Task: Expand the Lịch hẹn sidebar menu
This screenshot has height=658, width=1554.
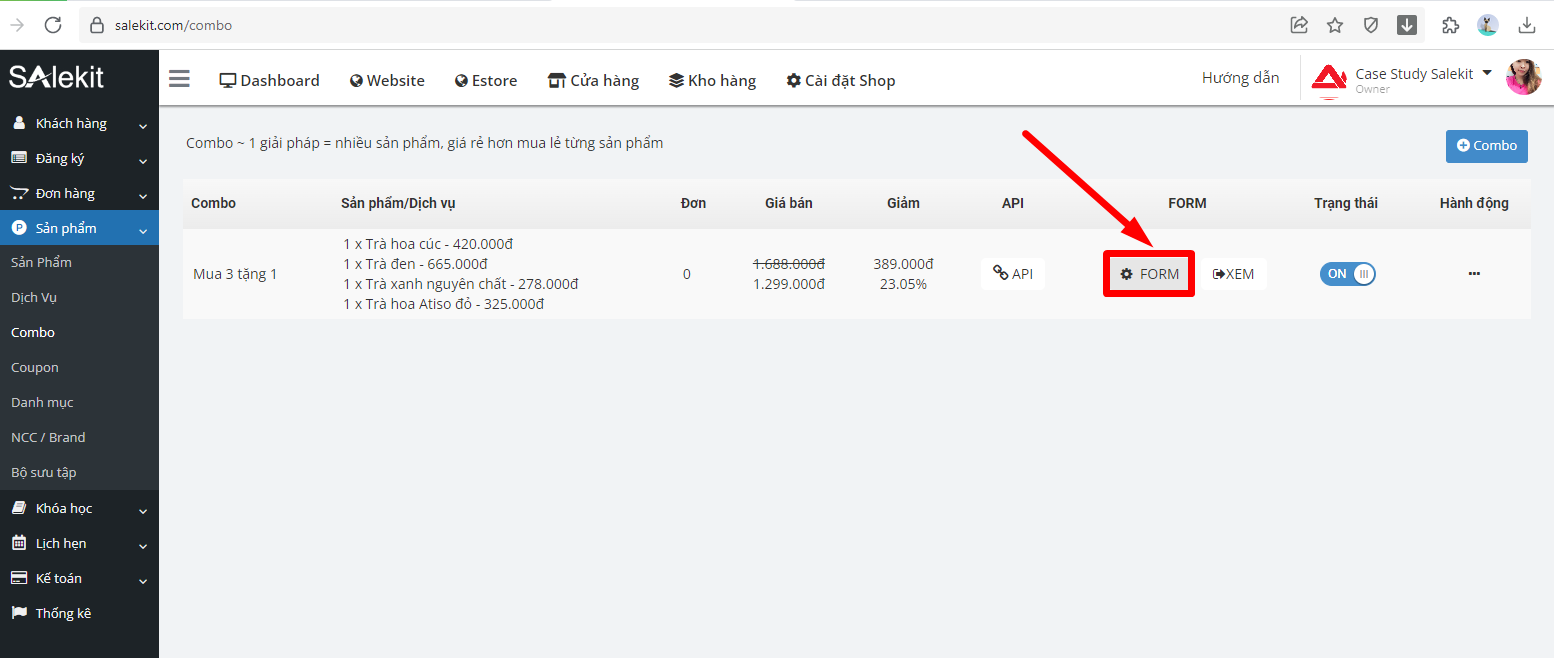Action: pos(79,543)
